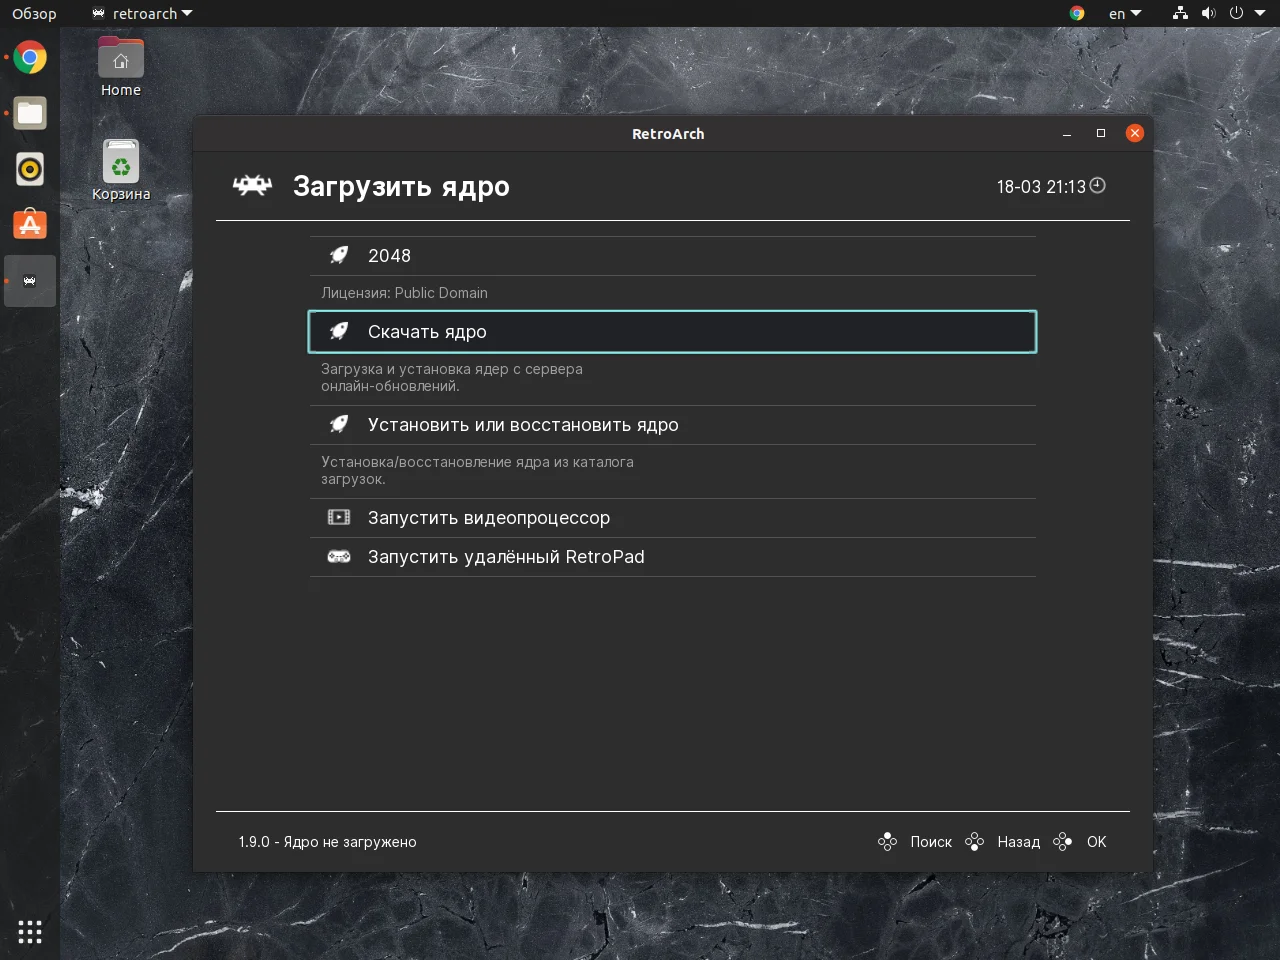The image size is (1280, 960).
Task: Click gamepad icon beside Запустить удалённый RetroPad
Action: [x=339, y=557]
